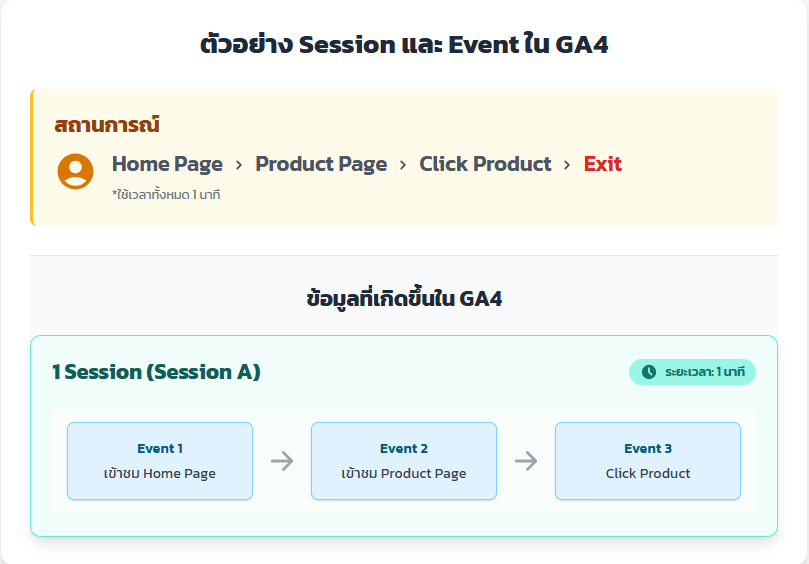This screenshot has height=564, width=809.
Task: Click the ข้อมูลที่เกิดขึ้นใน GA4 heading
Action: click(x=404, y=298)
